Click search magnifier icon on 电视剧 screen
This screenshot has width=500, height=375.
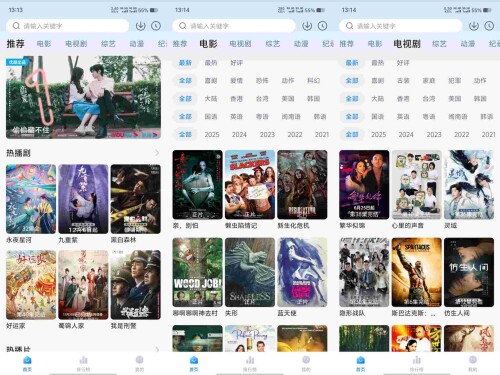349,26
